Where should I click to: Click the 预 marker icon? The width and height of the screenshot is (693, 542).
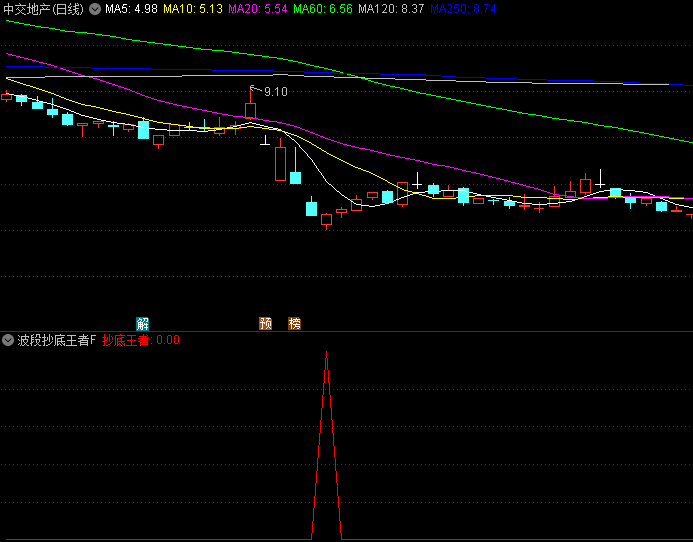coord(265,324)
